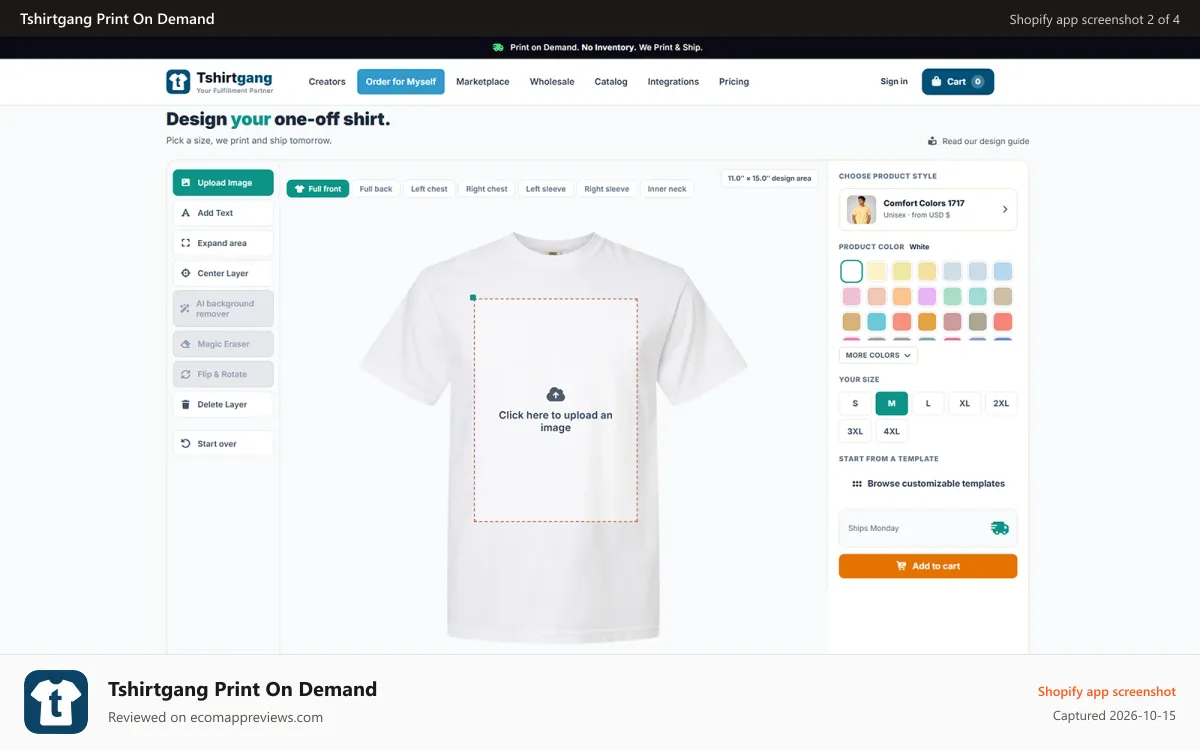Image resolution: width=1200 pixels, height=750 pixels.
Task: Click the green truck icon beside Ships Monday
Action: coord(999,528)
